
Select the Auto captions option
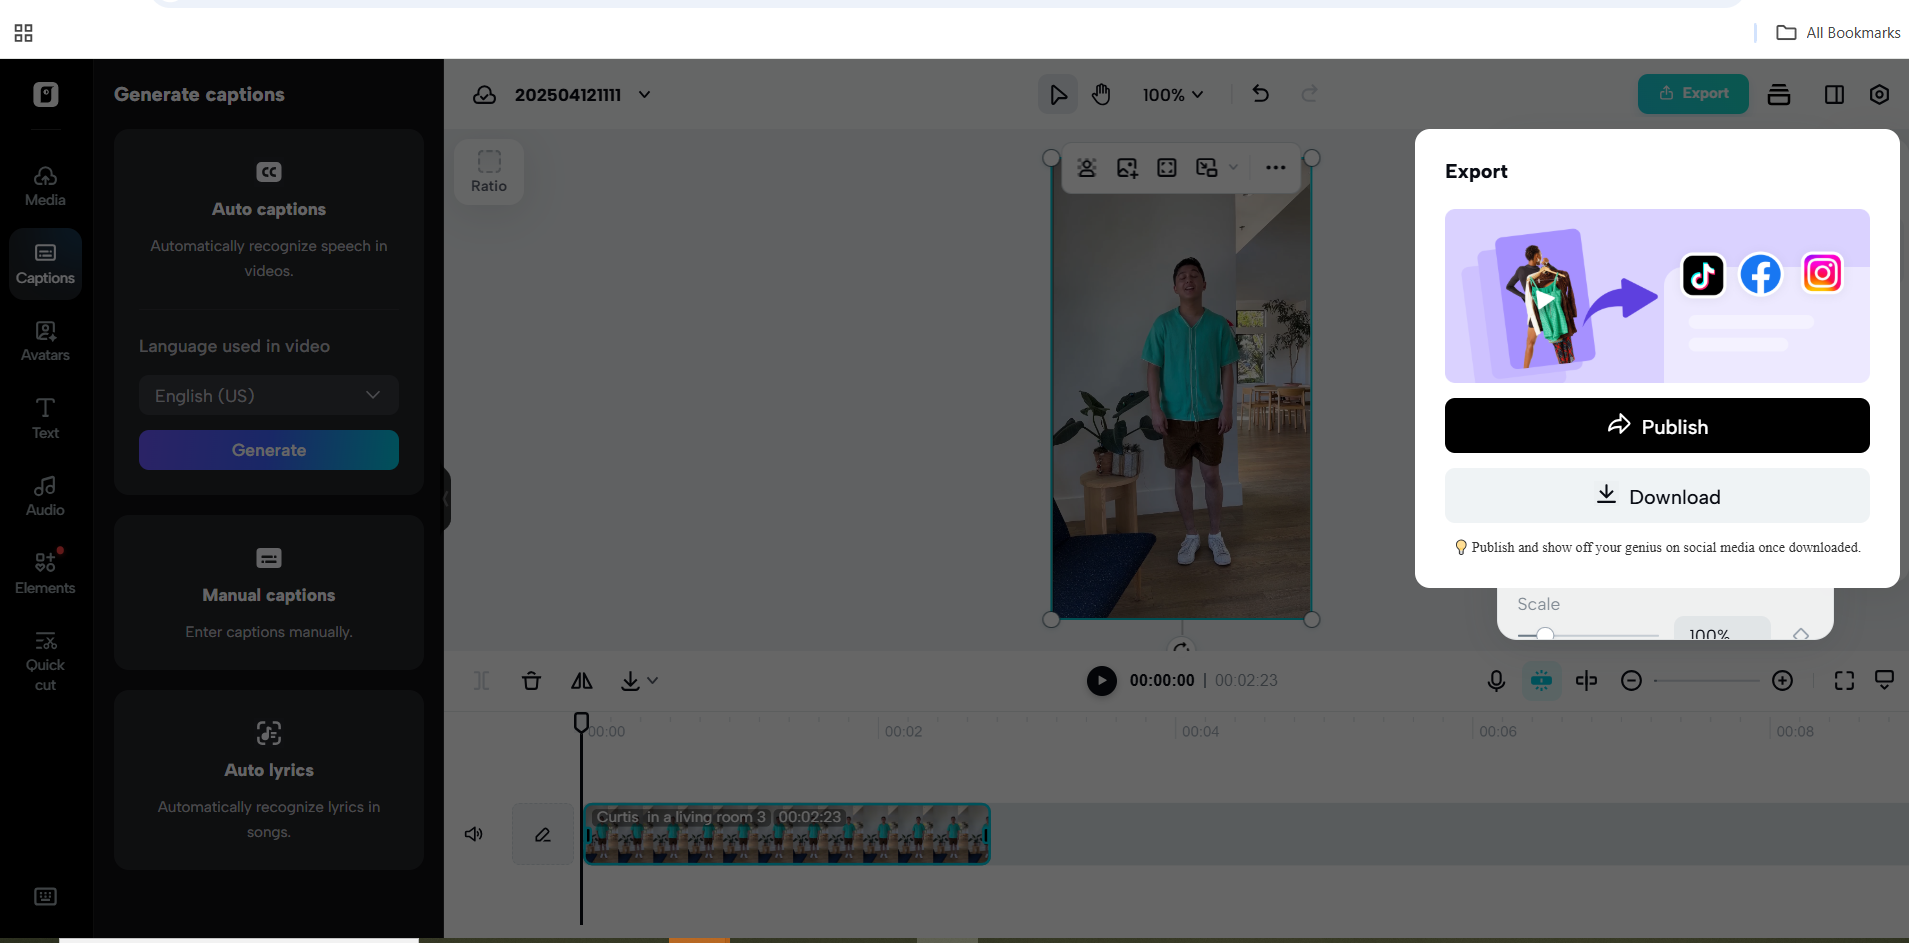tap(269, 220)
